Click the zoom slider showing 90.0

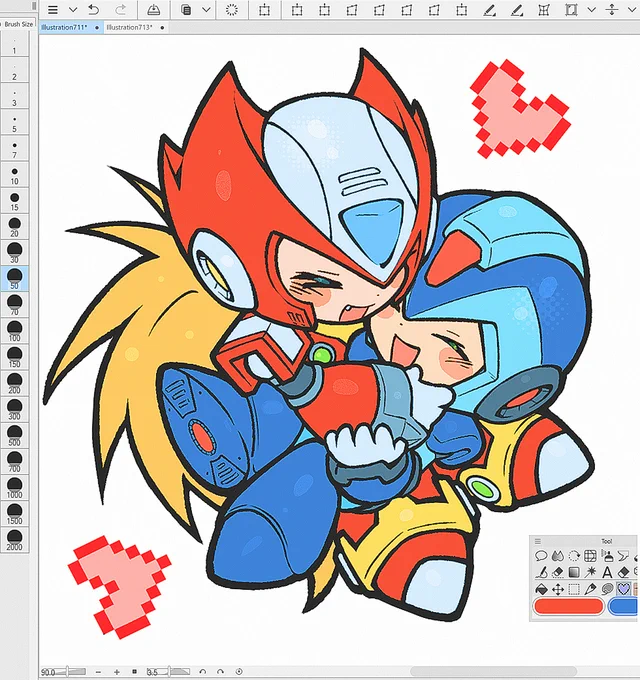point(64,672)
